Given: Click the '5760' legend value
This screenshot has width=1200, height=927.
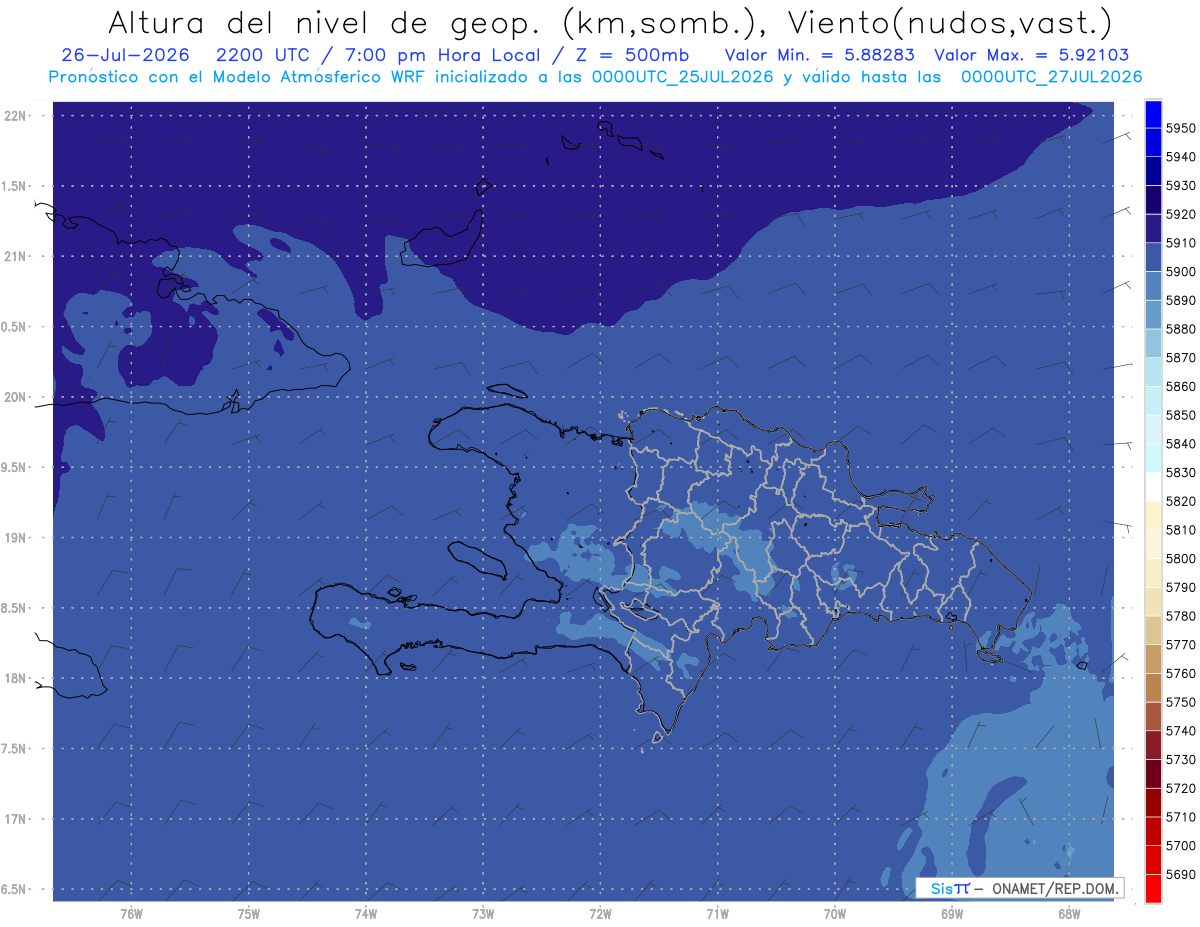Looking at the screenshot, I should (1181, 674).
